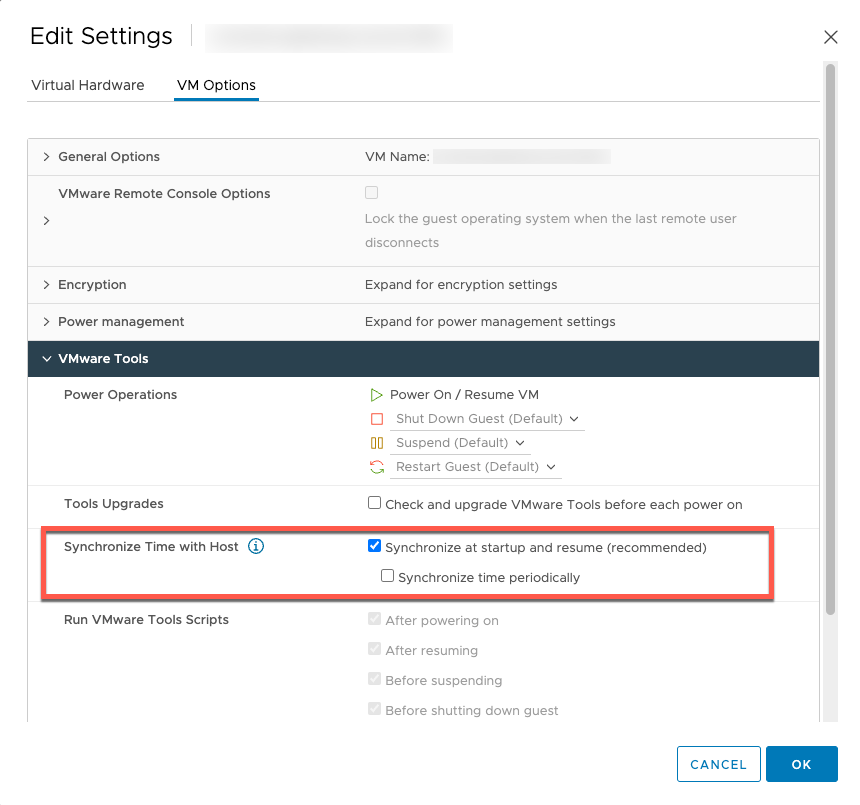This screenshot has width=860, height=805.
Task: Disable Synchronize at startup and resume
Action: click(374, 545)
